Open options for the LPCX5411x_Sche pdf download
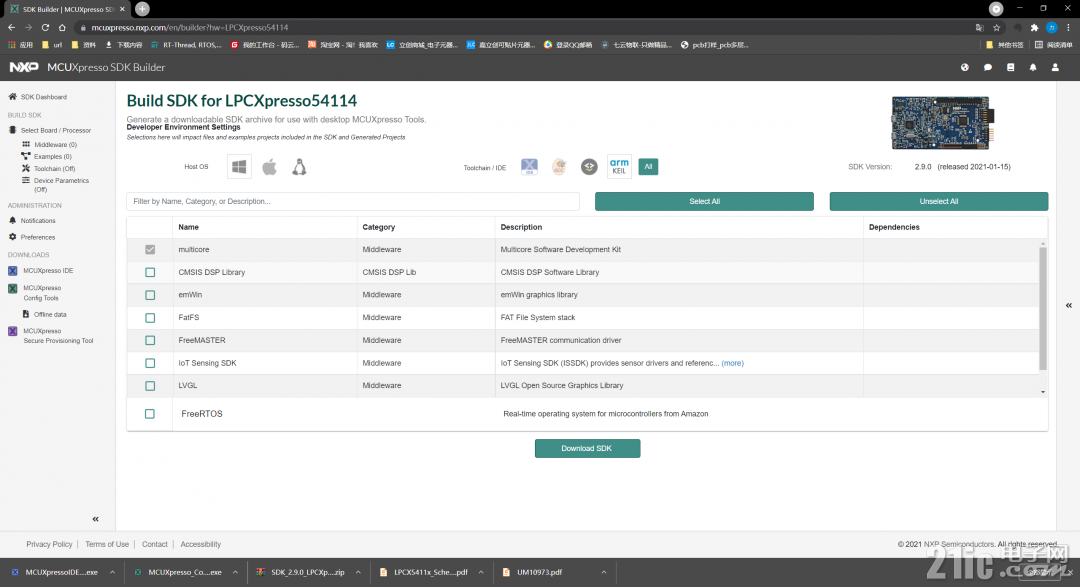The width and height of the screenshot is (1080, 587). pyautogui.click(x=481, y=573)
